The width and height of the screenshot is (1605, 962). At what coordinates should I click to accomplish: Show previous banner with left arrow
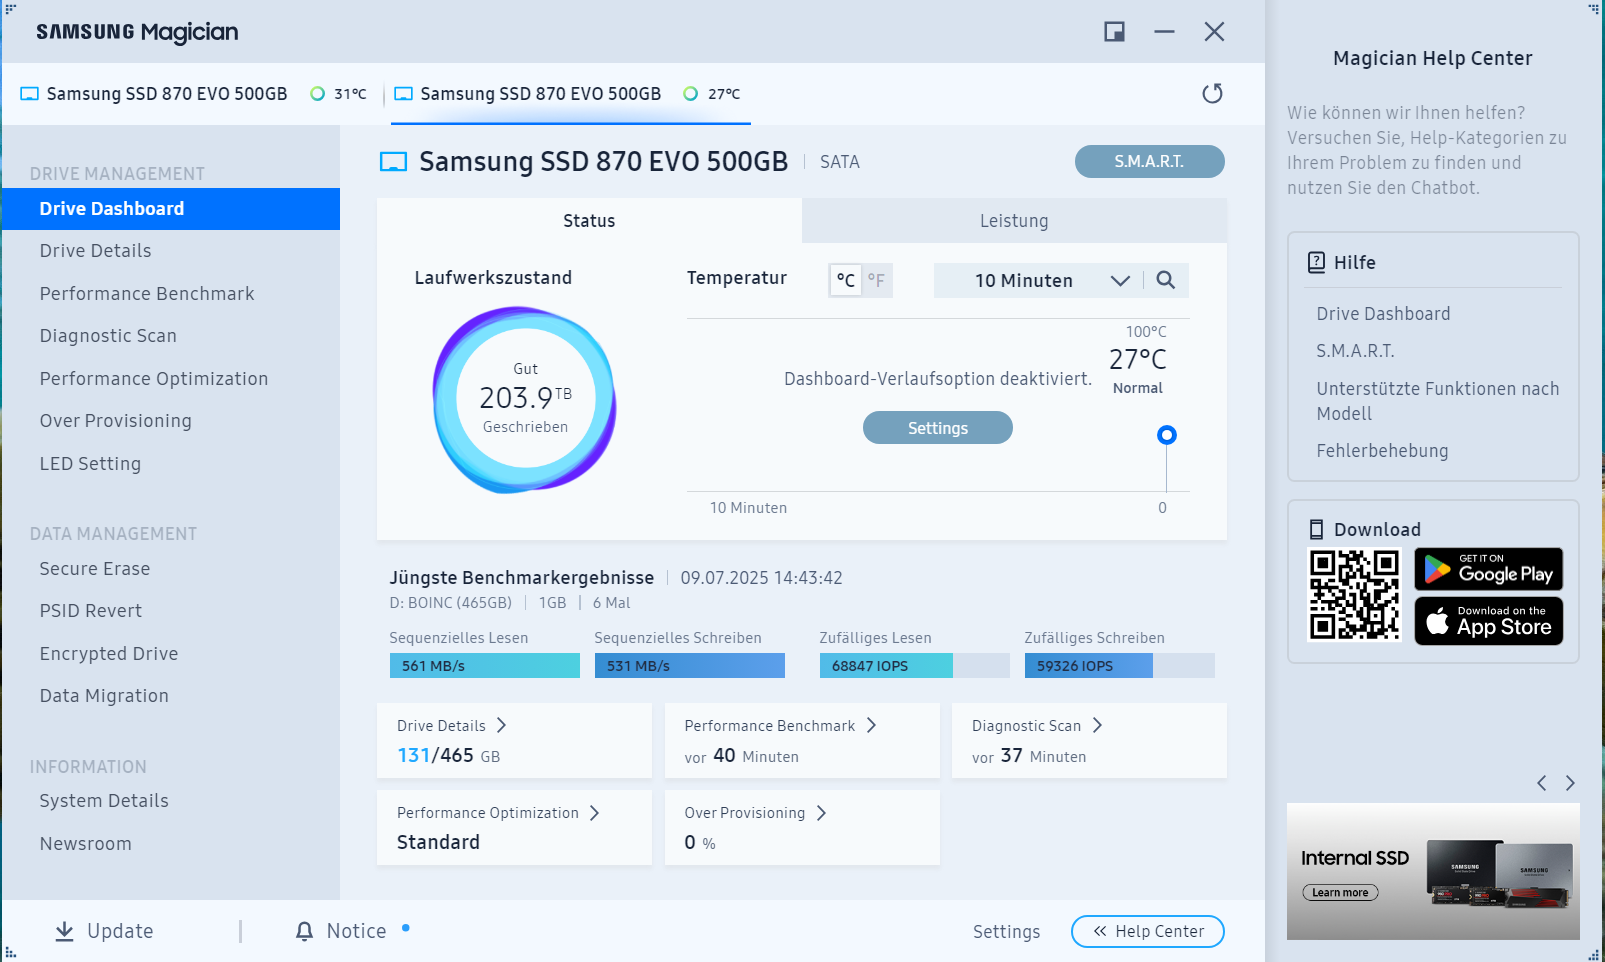(1542, 783)
